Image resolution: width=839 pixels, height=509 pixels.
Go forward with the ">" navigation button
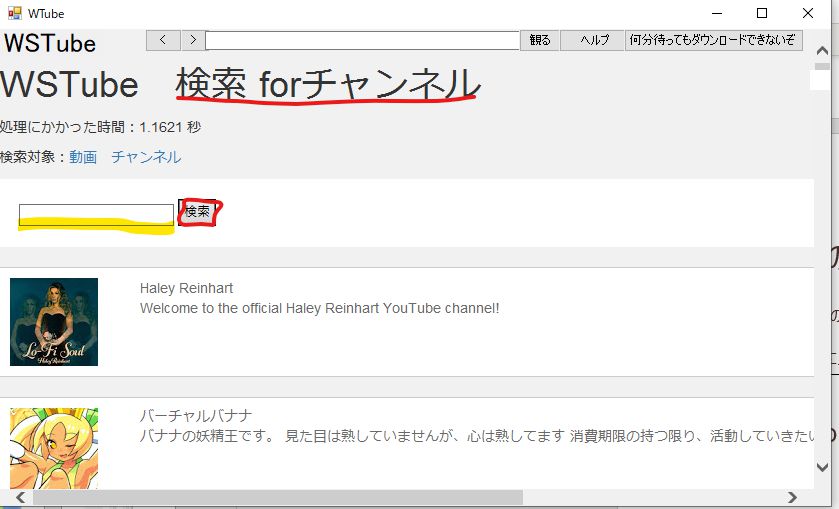(x=193, y=40)
